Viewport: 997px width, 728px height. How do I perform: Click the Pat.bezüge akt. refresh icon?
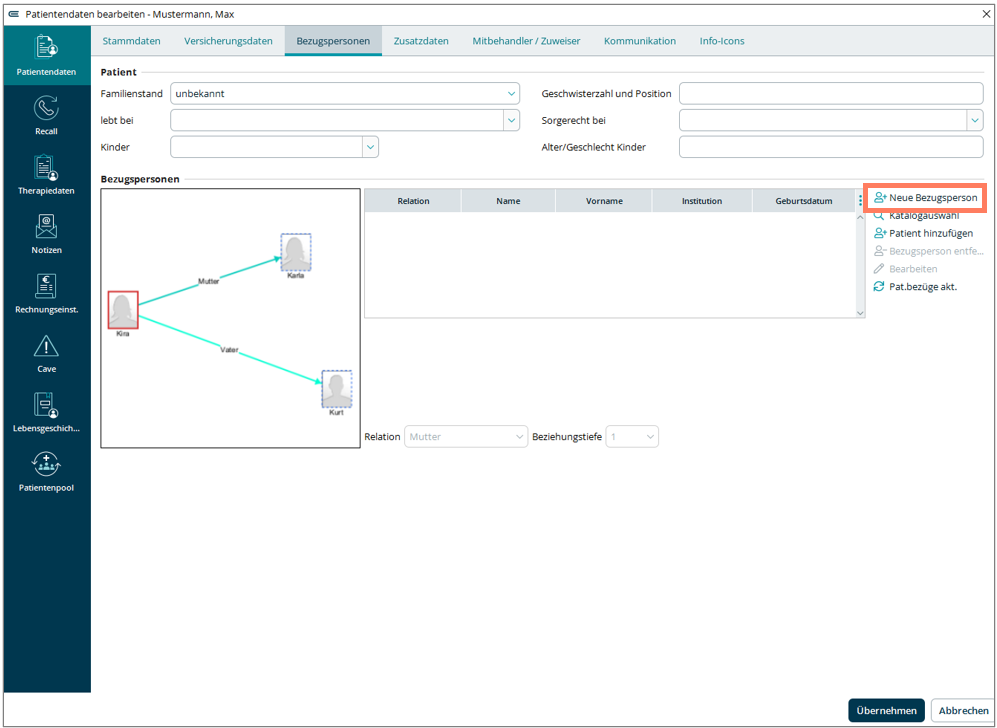click(x=879, y=287)
